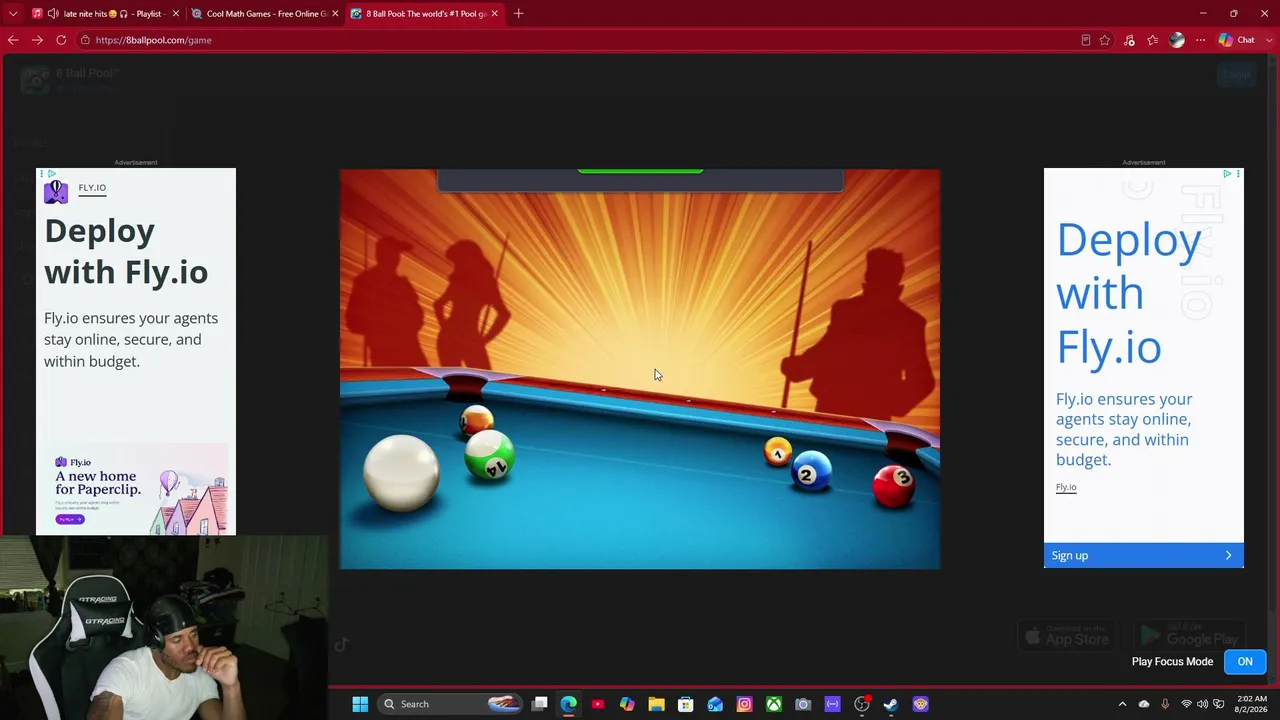Open the FLY.IO link in left ad

[92, 188]
